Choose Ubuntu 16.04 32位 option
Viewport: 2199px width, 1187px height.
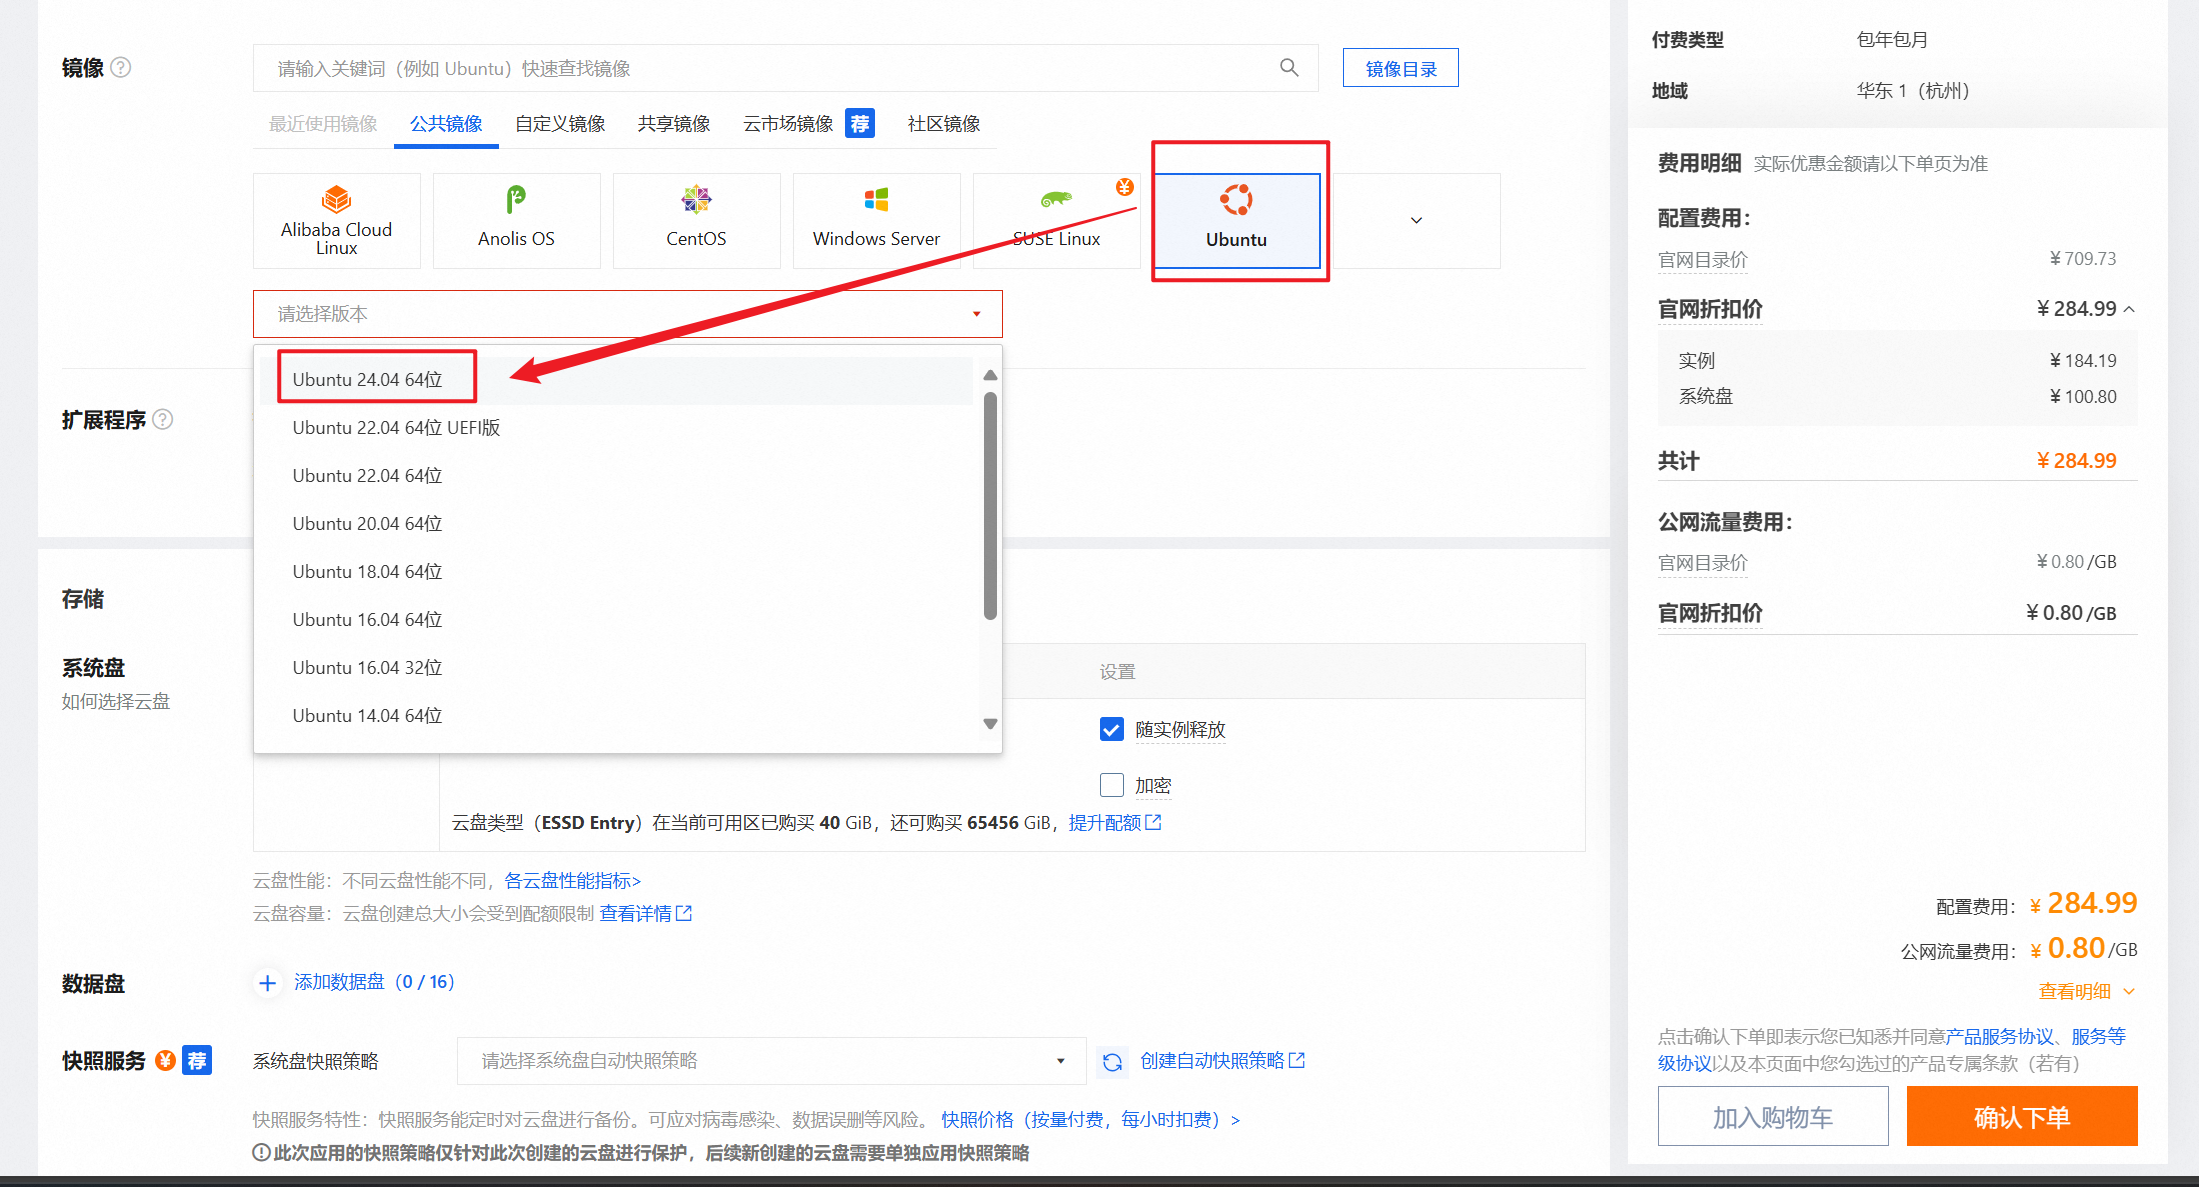tap(616, 668)
